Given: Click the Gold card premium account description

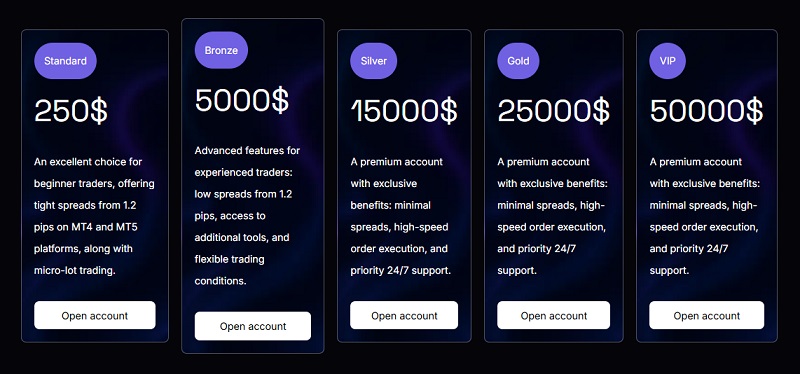Looking at the screenshot, I should (553, 216).
